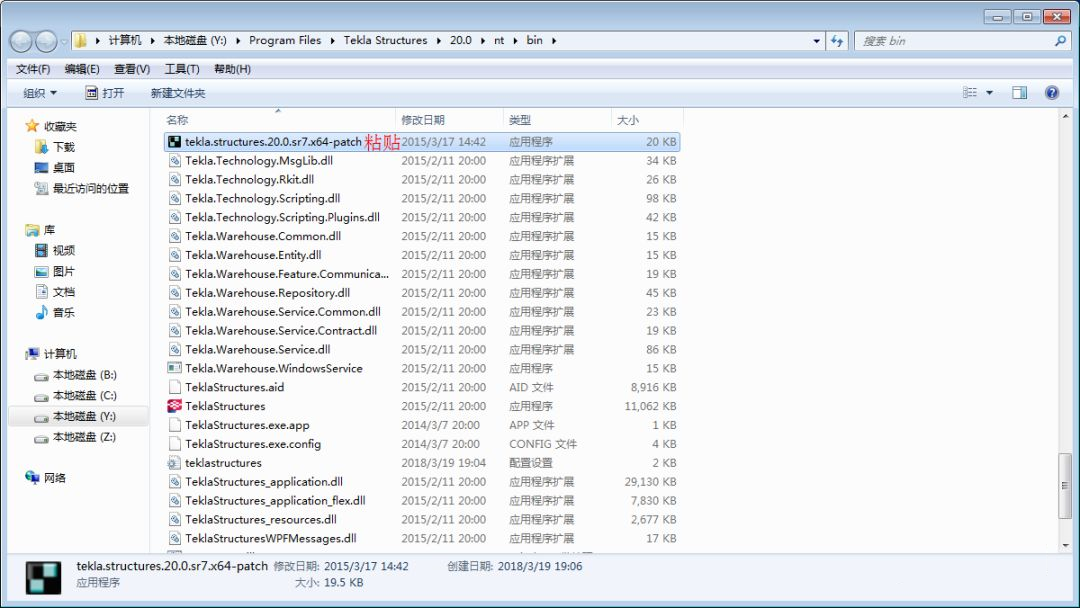
Task: Click the 新建文件夹 button
Action: 178,93
